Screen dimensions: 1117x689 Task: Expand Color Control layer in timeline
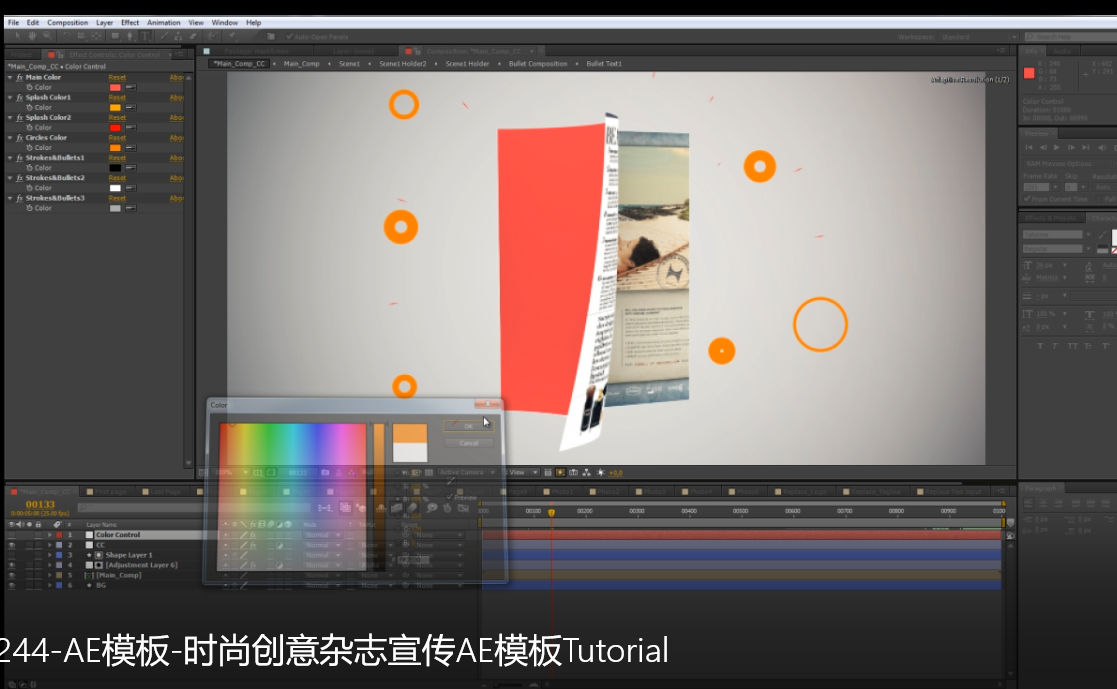coord(50,535)
